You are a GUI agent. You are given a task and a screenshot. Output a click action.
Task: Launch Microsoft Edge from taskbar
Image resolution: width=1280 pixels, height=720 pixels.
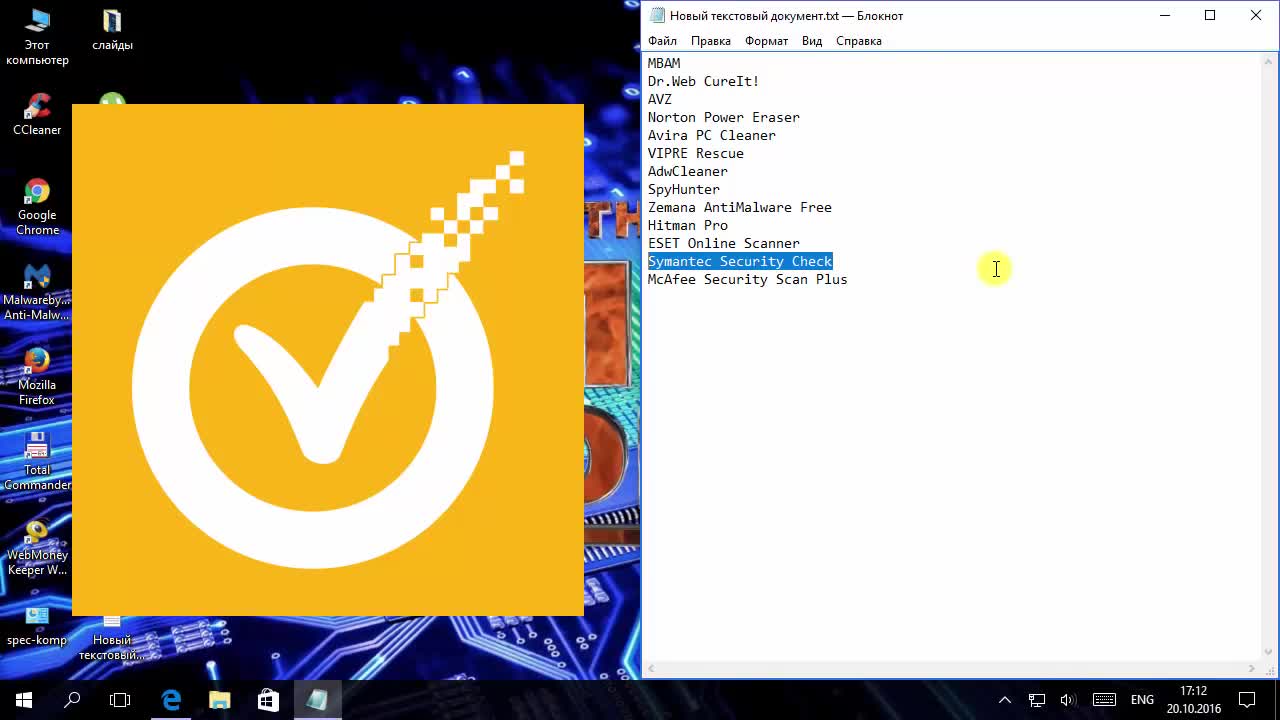coord(171,700)
